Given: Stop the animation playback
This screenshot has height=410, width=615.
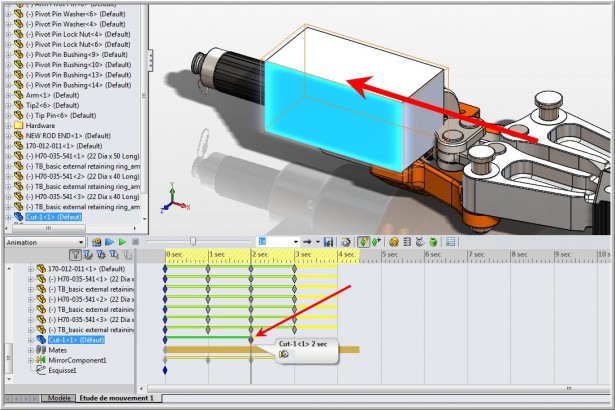Looking at the screenshot, I should tap(135, 242).
